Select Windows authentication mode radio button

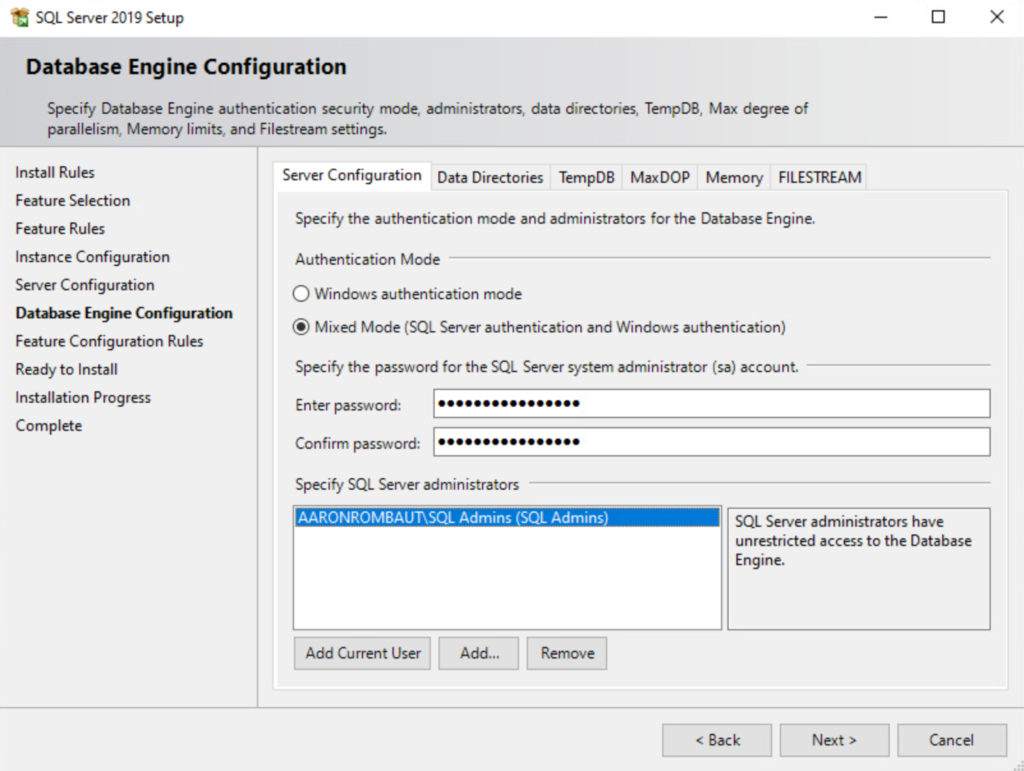[301, 294]
